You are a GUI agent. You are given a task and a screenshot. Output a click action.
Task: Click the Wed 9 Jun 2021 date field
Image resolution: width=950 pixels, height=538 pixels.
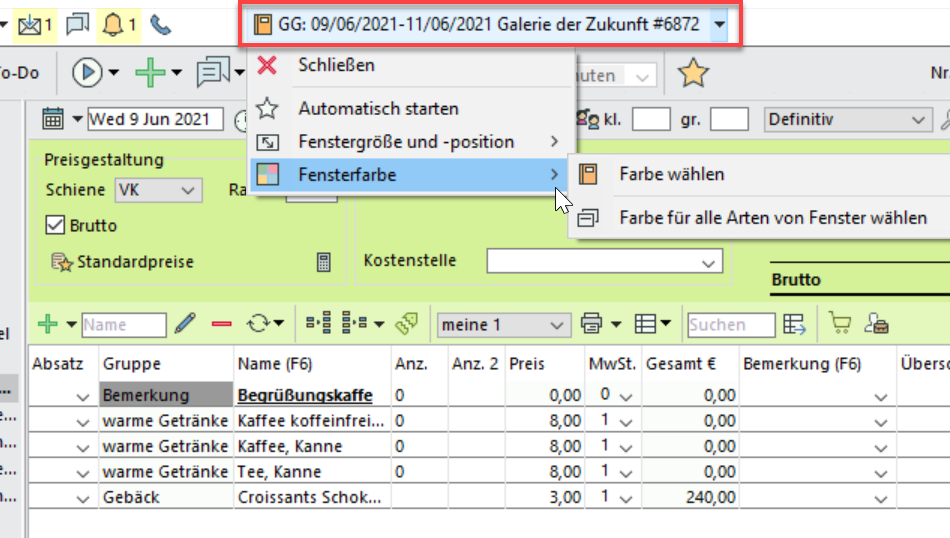(154, 120)
